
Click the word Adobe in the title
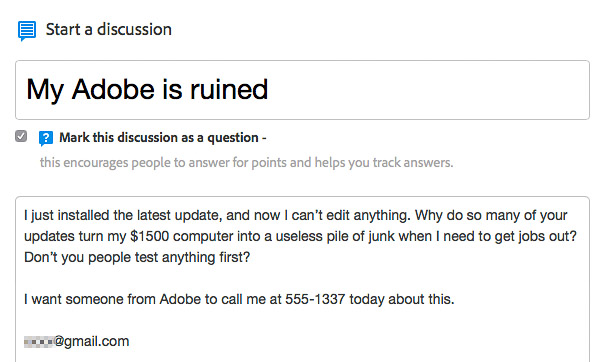[x=113, y=89]
